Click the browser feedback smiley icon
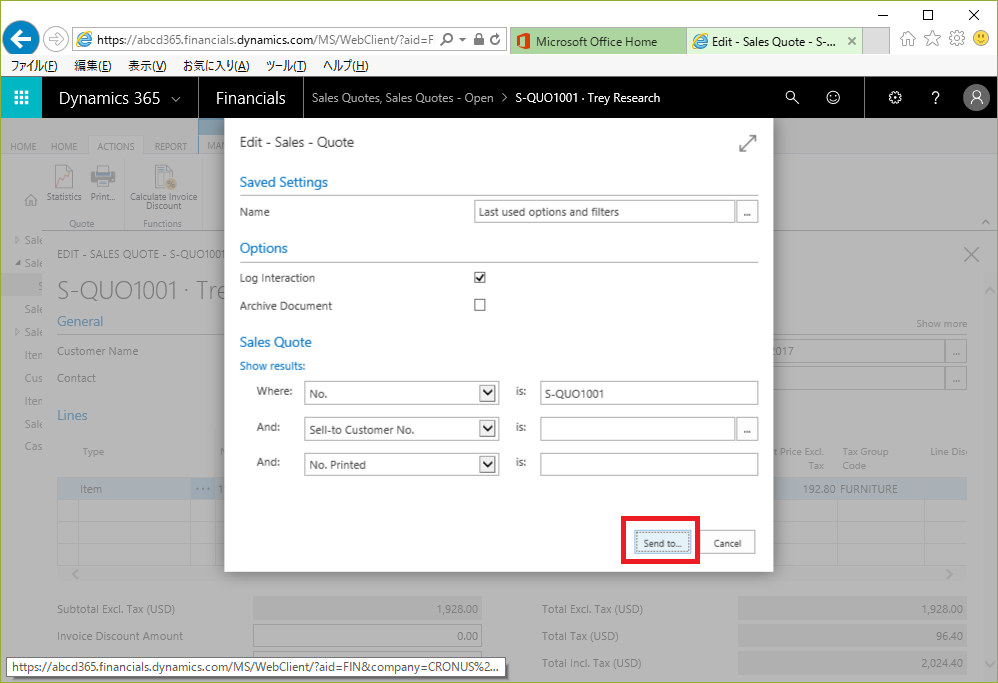998x683 pixels. (981, 39)
